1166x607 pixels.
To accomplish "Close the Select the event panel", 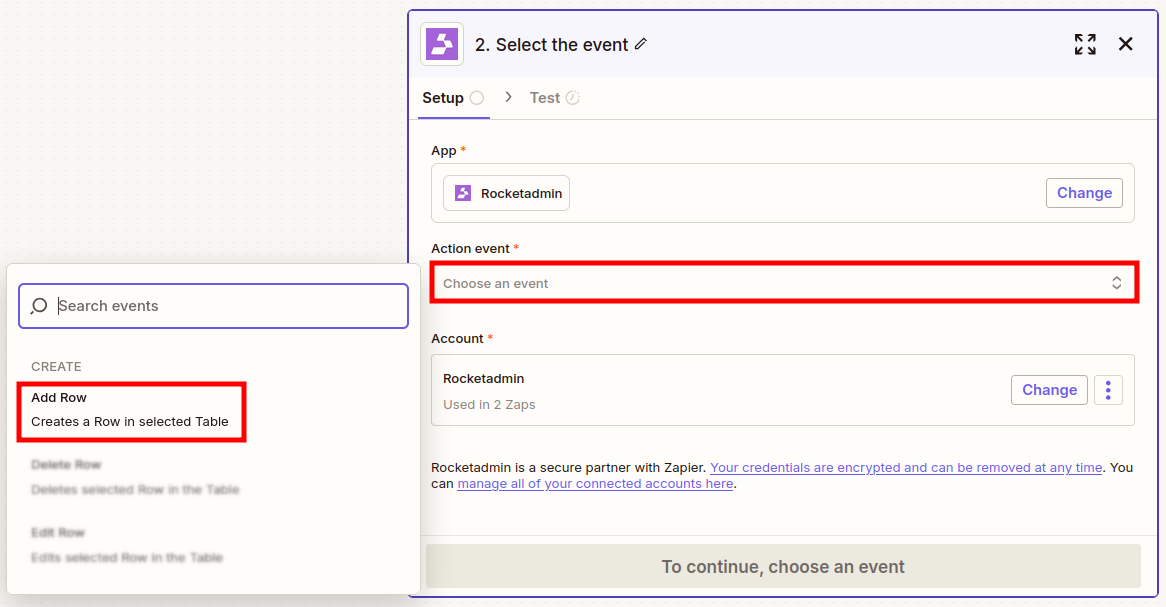I will [x=1125, y=44].
